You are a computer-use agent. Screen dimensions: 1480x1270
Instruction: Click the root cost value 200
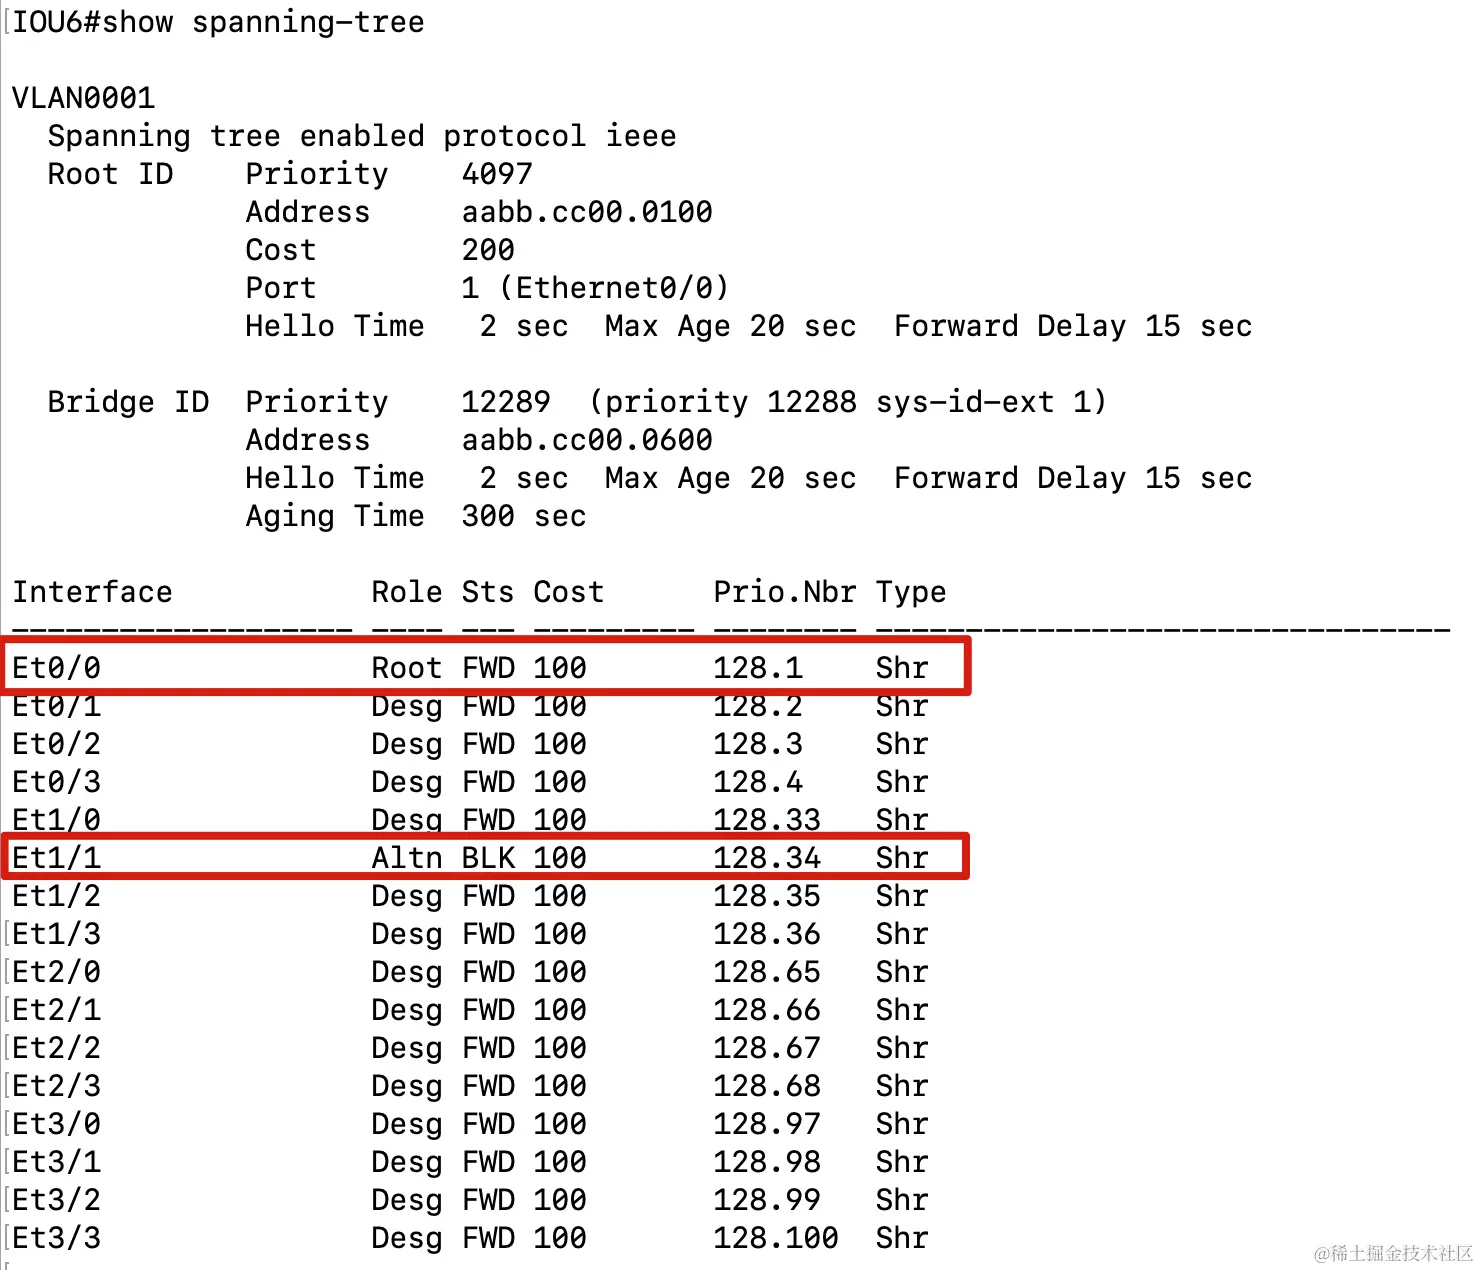488,250
